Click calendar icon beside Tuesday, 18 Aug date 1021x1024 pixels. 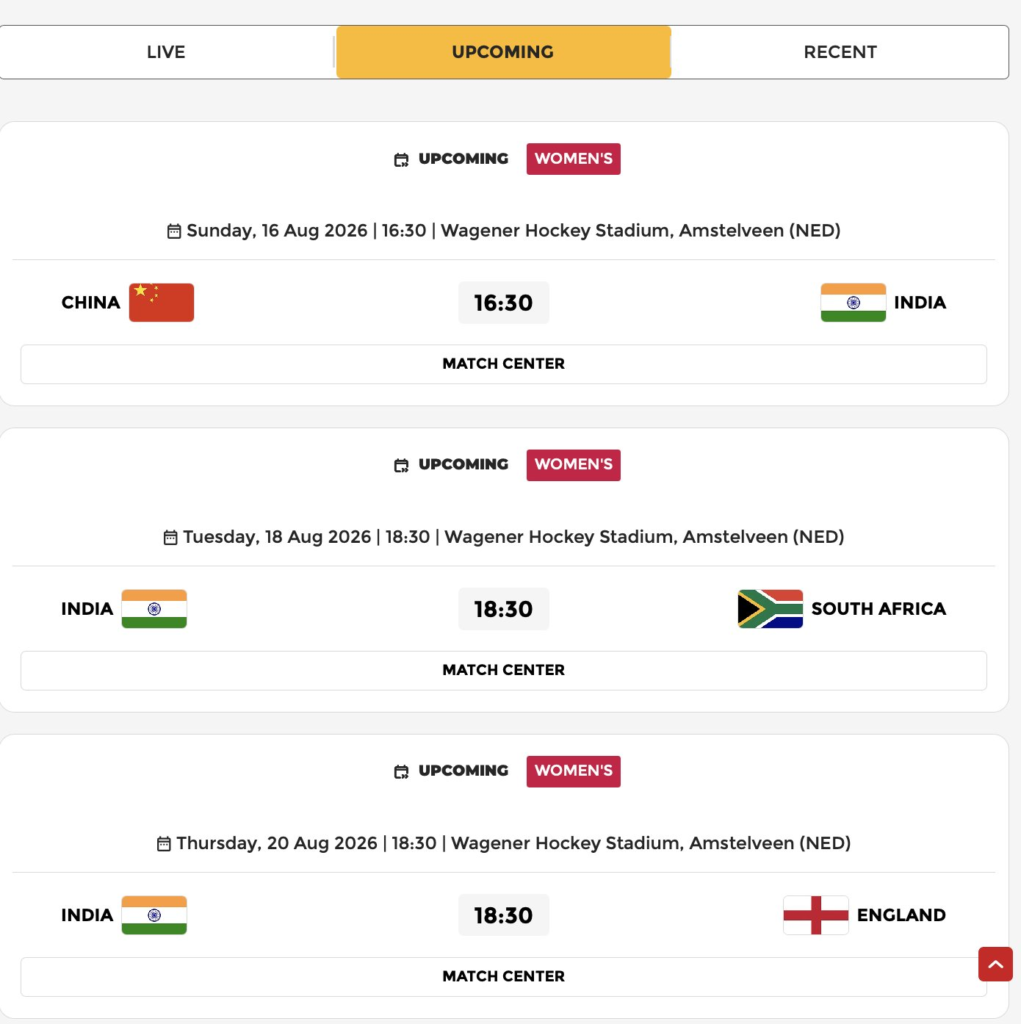(x=171, y=538)
